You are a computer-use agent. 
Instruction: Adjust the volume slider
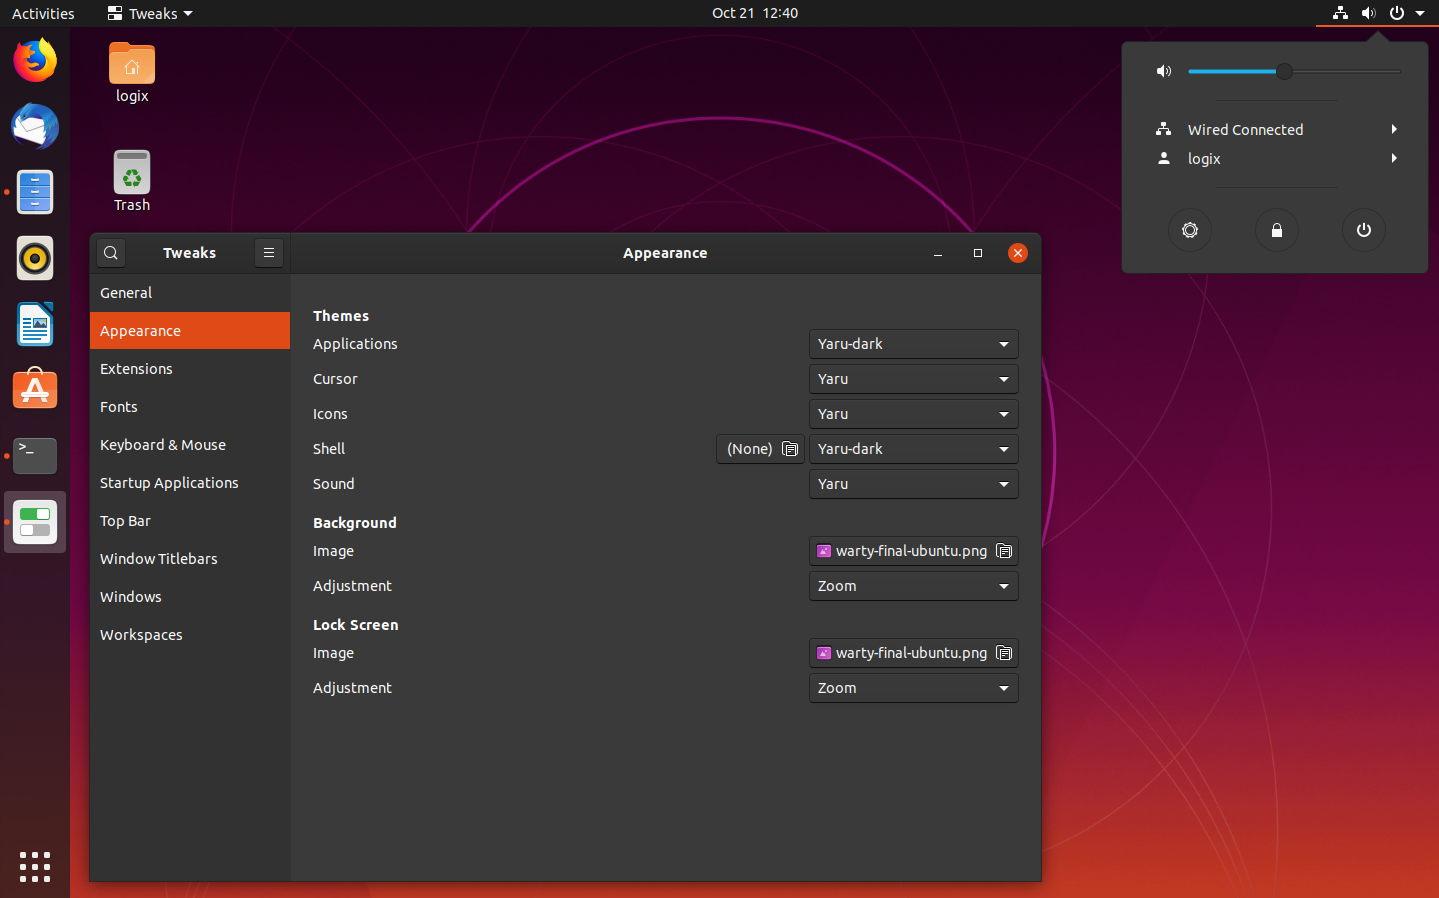coord(1284,71)
